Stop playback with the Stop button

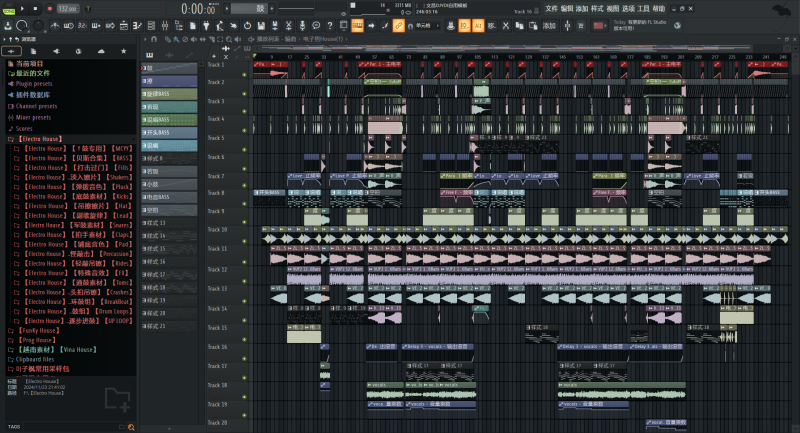[35, 8]
